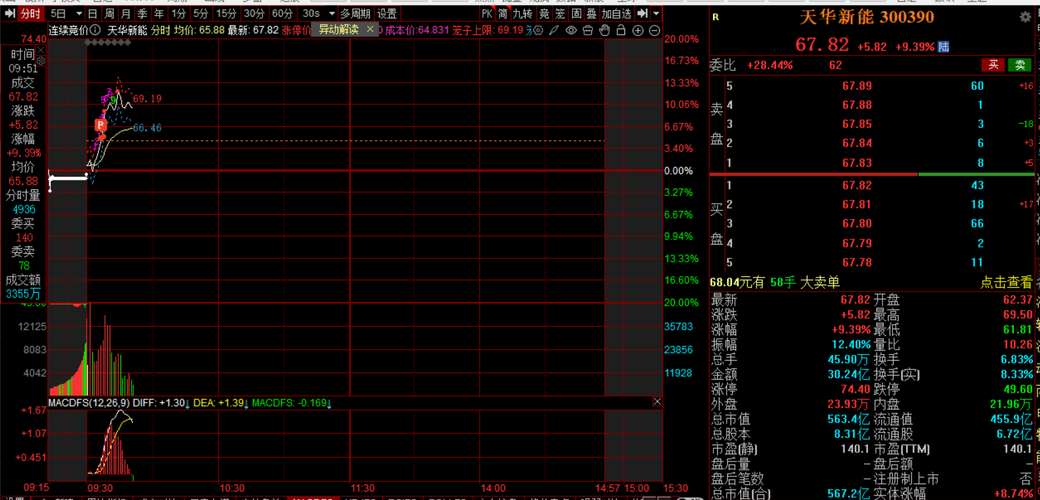Click the info icon beside 连续竞价
Image resolution: width=1040 pixels, height=500 pixels.
96,30
